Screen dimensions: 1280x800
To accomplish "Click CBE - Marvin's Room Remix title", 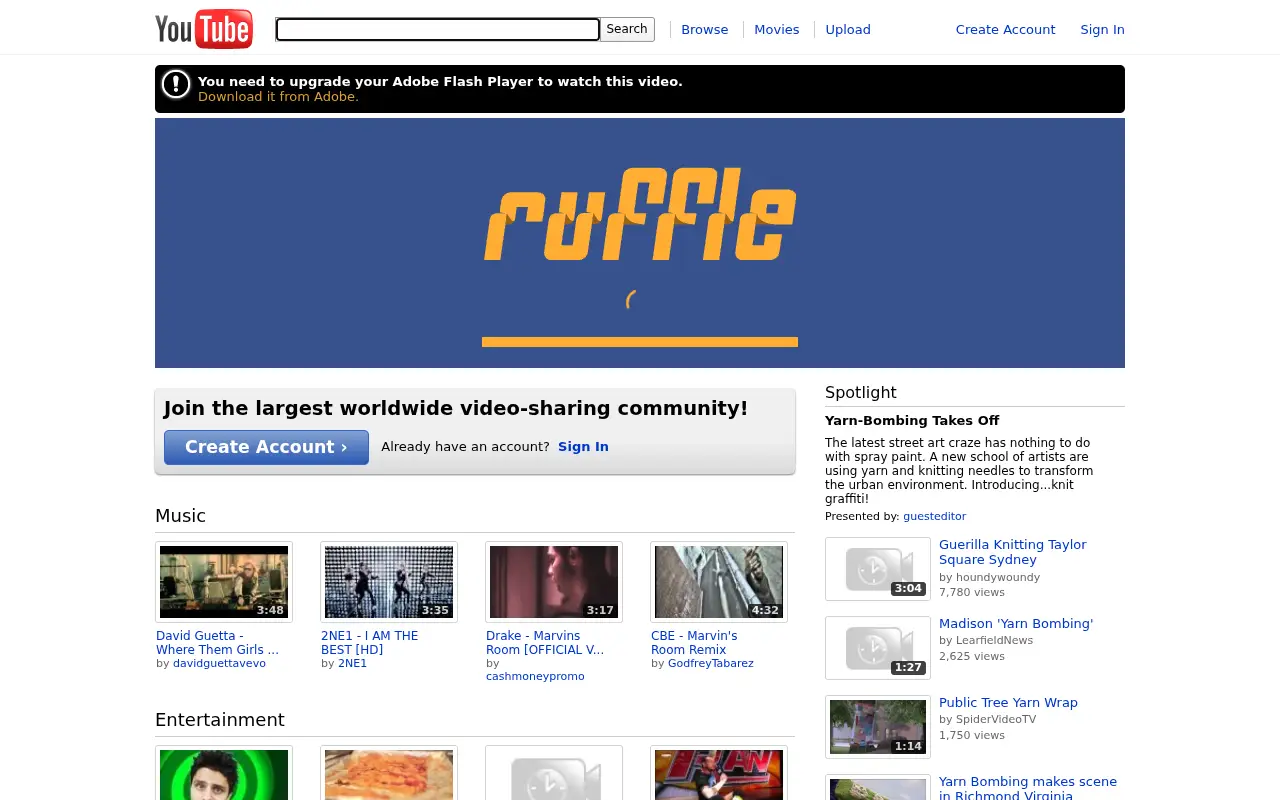I will pyautogui.click(x=694, y=643).
